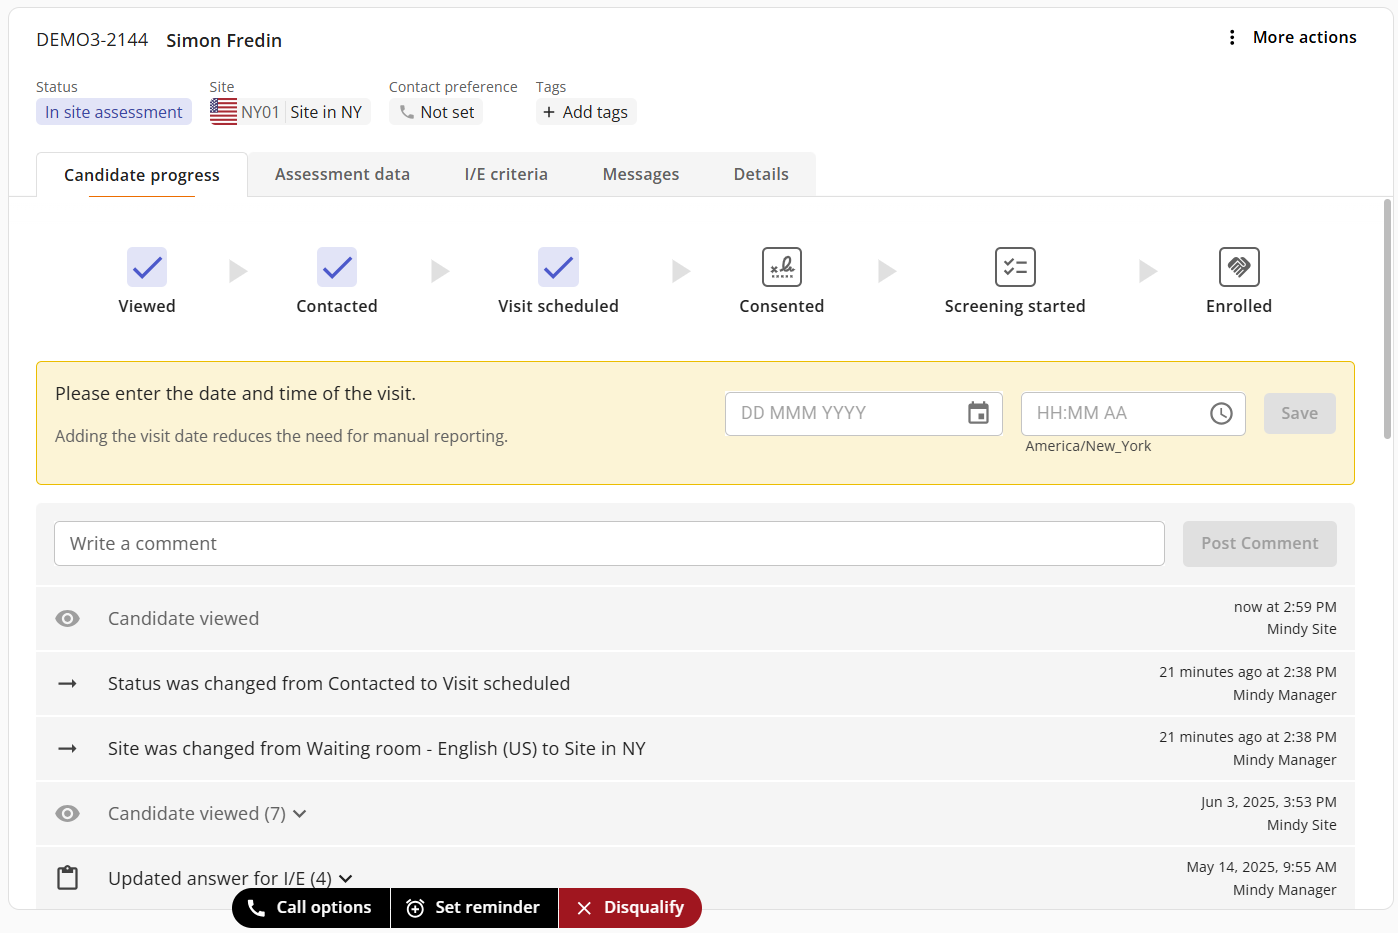Image resolution: width=1398 pixels, height=933 pixels.
Task: Click arrow icon on Contacted to Visit scheduled row
Action: [x=67, y=683]
